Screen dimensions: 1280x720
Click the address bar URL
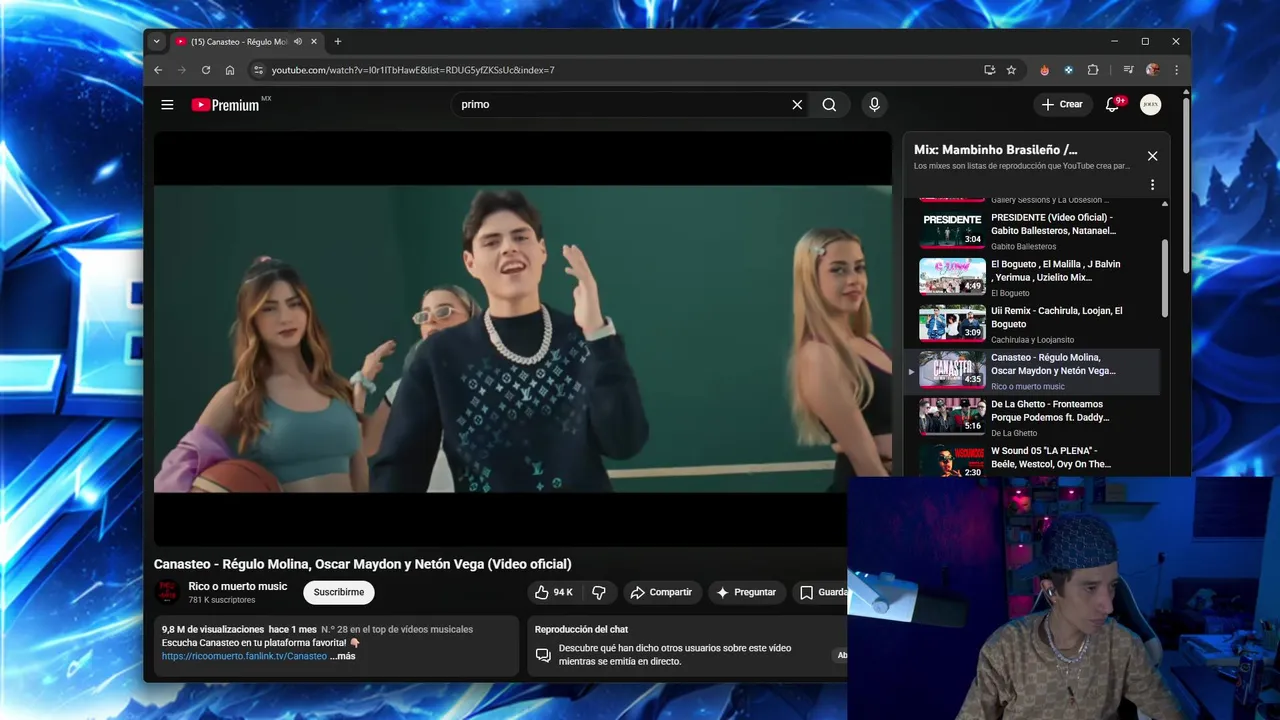click(x=413, y=70)
